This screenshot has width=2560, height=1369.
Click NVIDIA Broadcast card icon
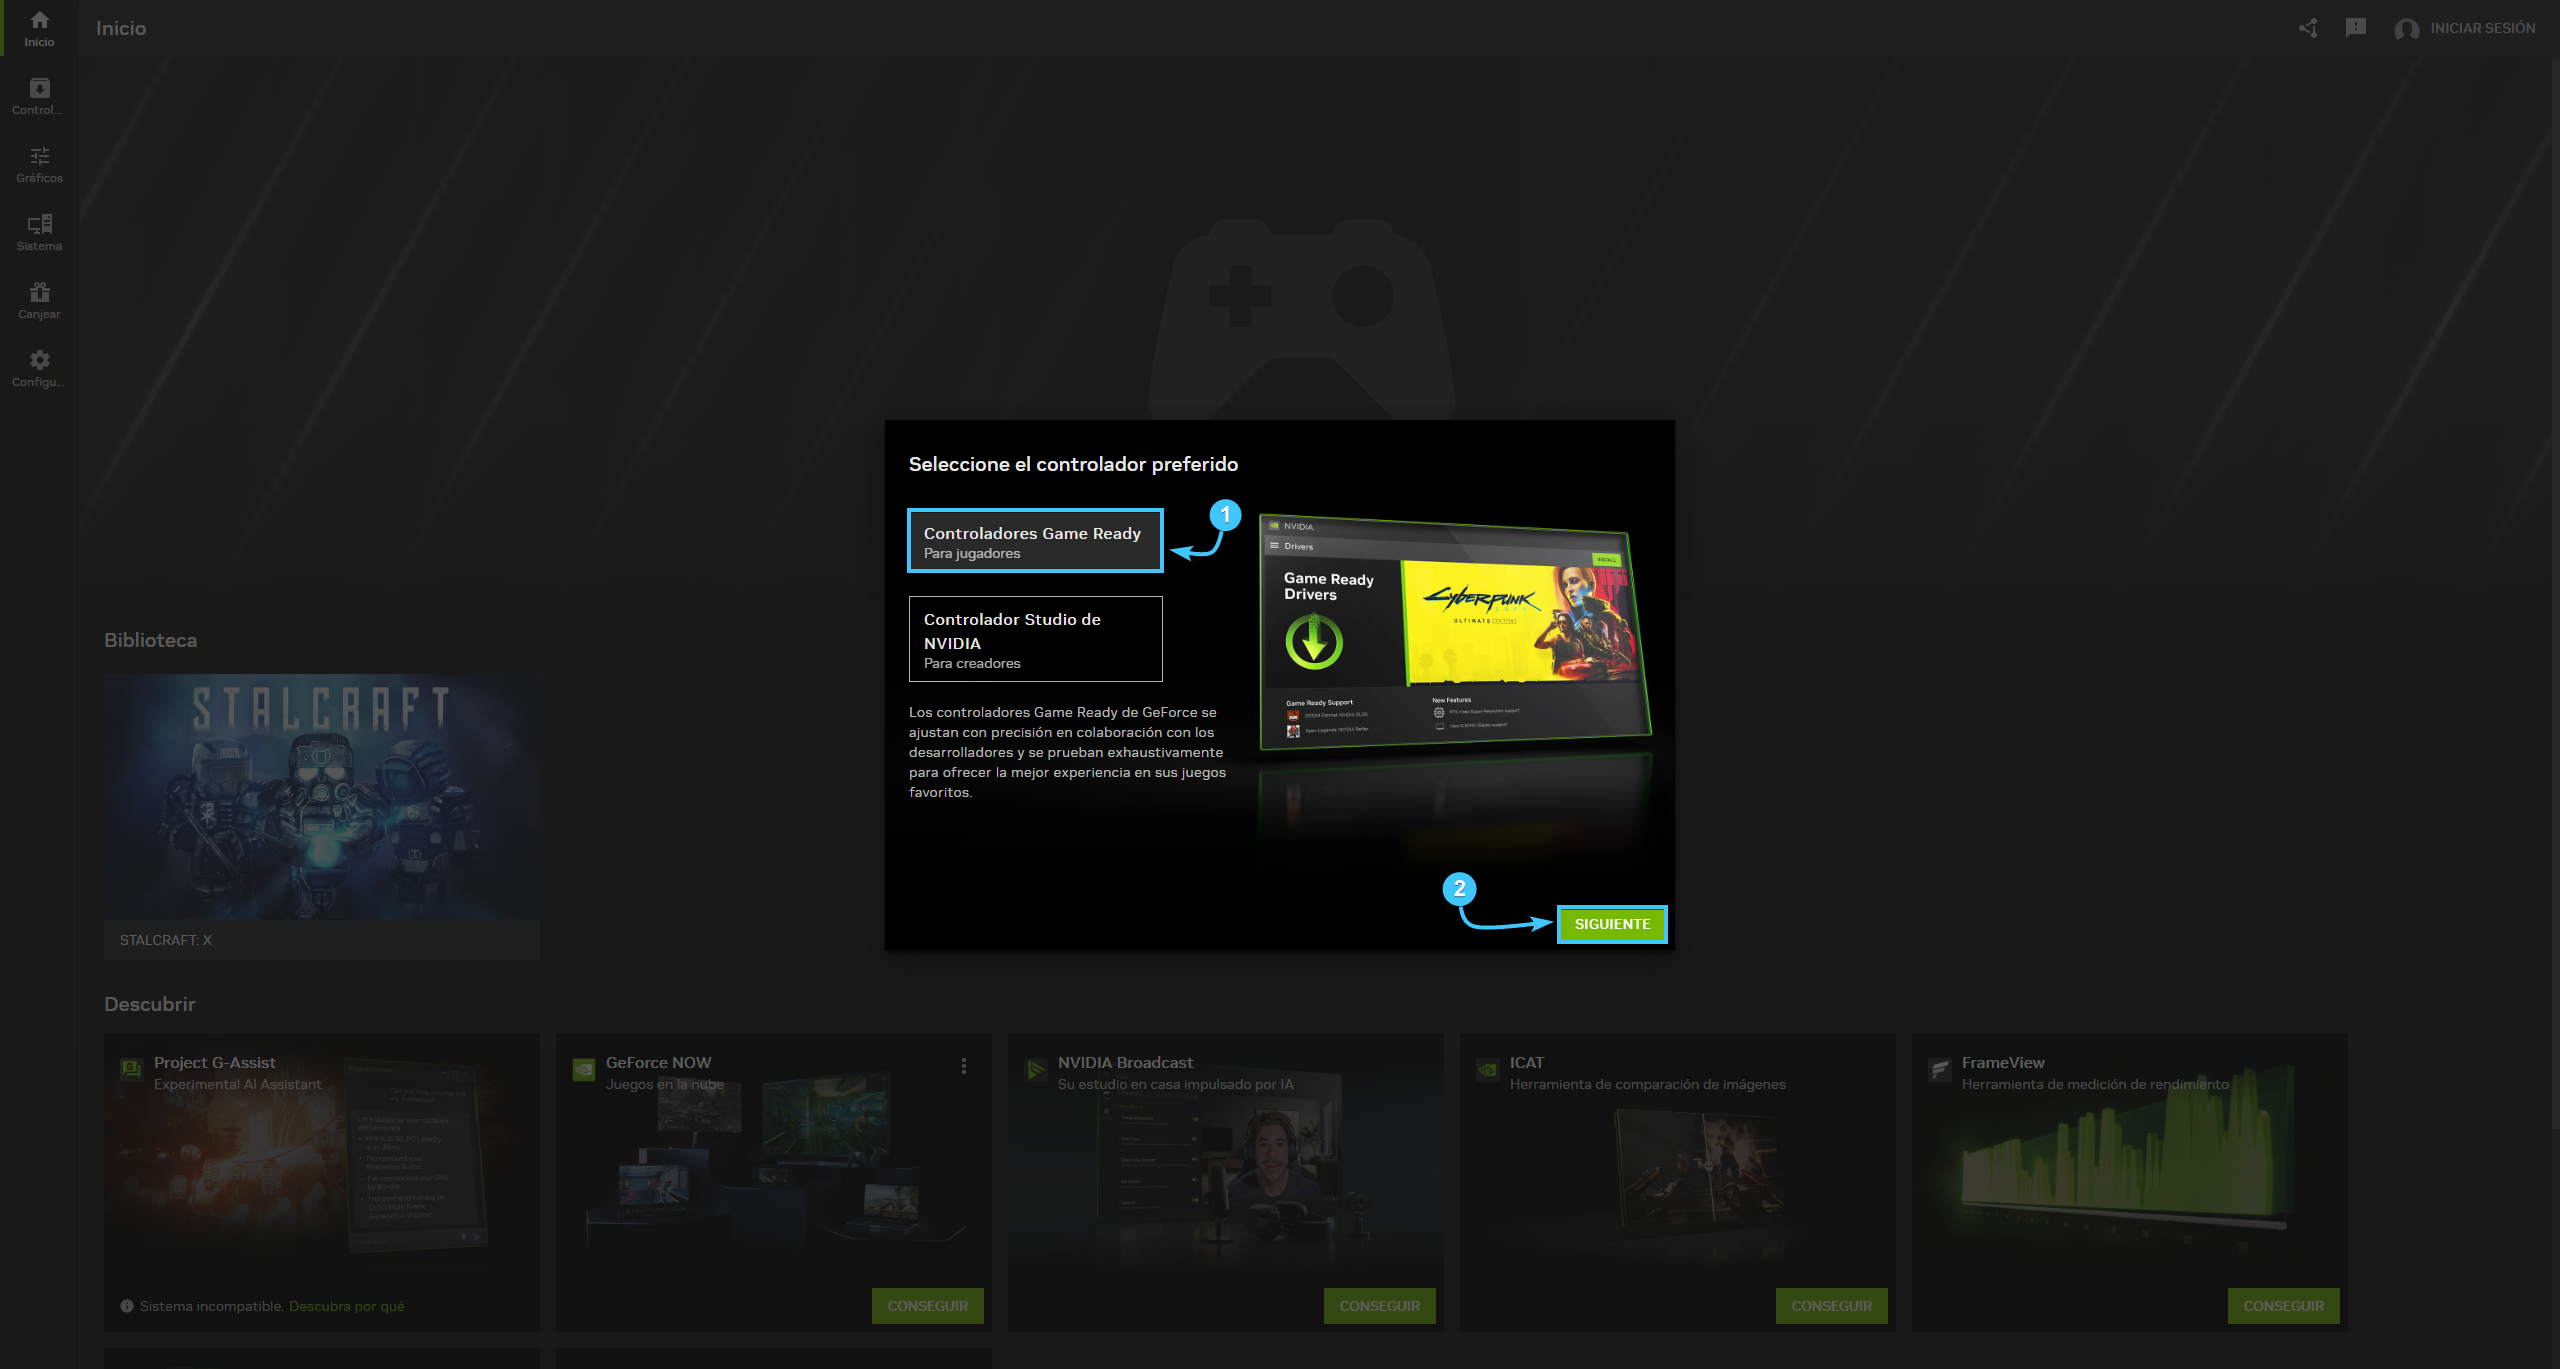[x=1035, y=1070]
